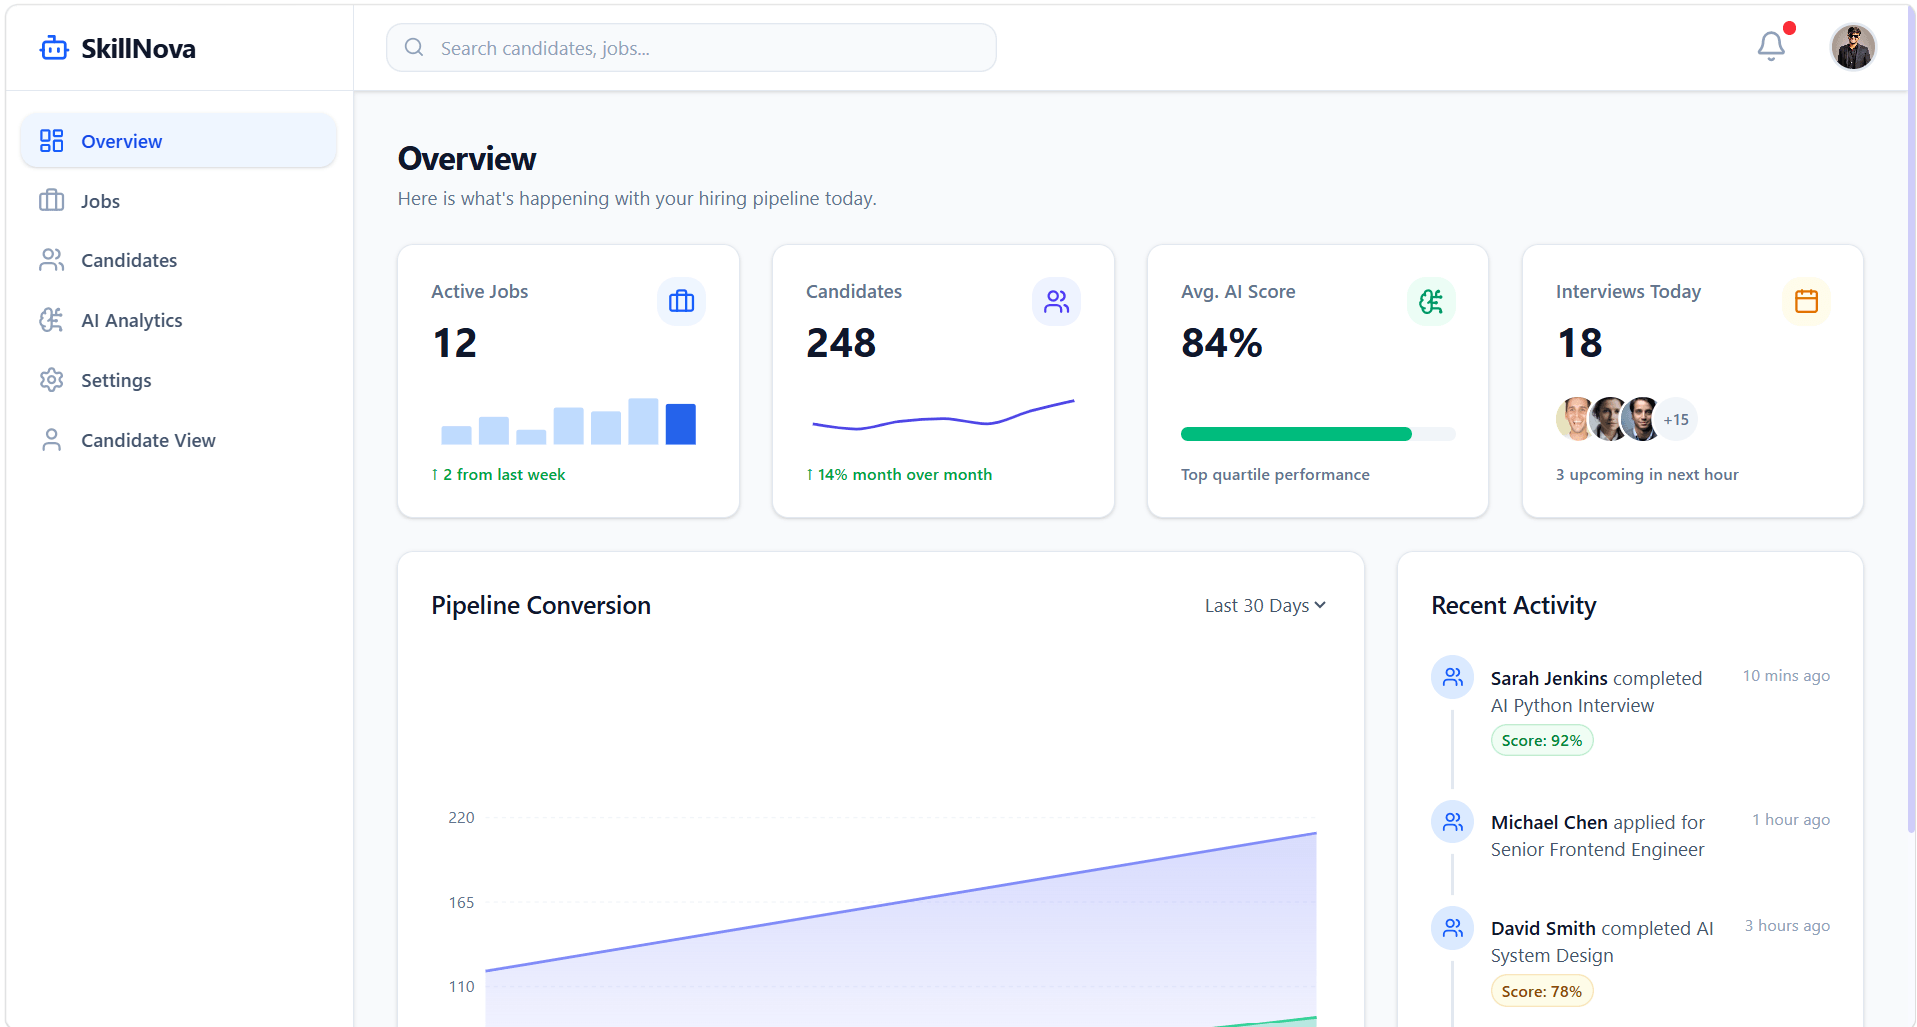Viewport: 1917px width, 1027px height.
Task: Click the '2 from last week' text
Action: pos(498,475)
